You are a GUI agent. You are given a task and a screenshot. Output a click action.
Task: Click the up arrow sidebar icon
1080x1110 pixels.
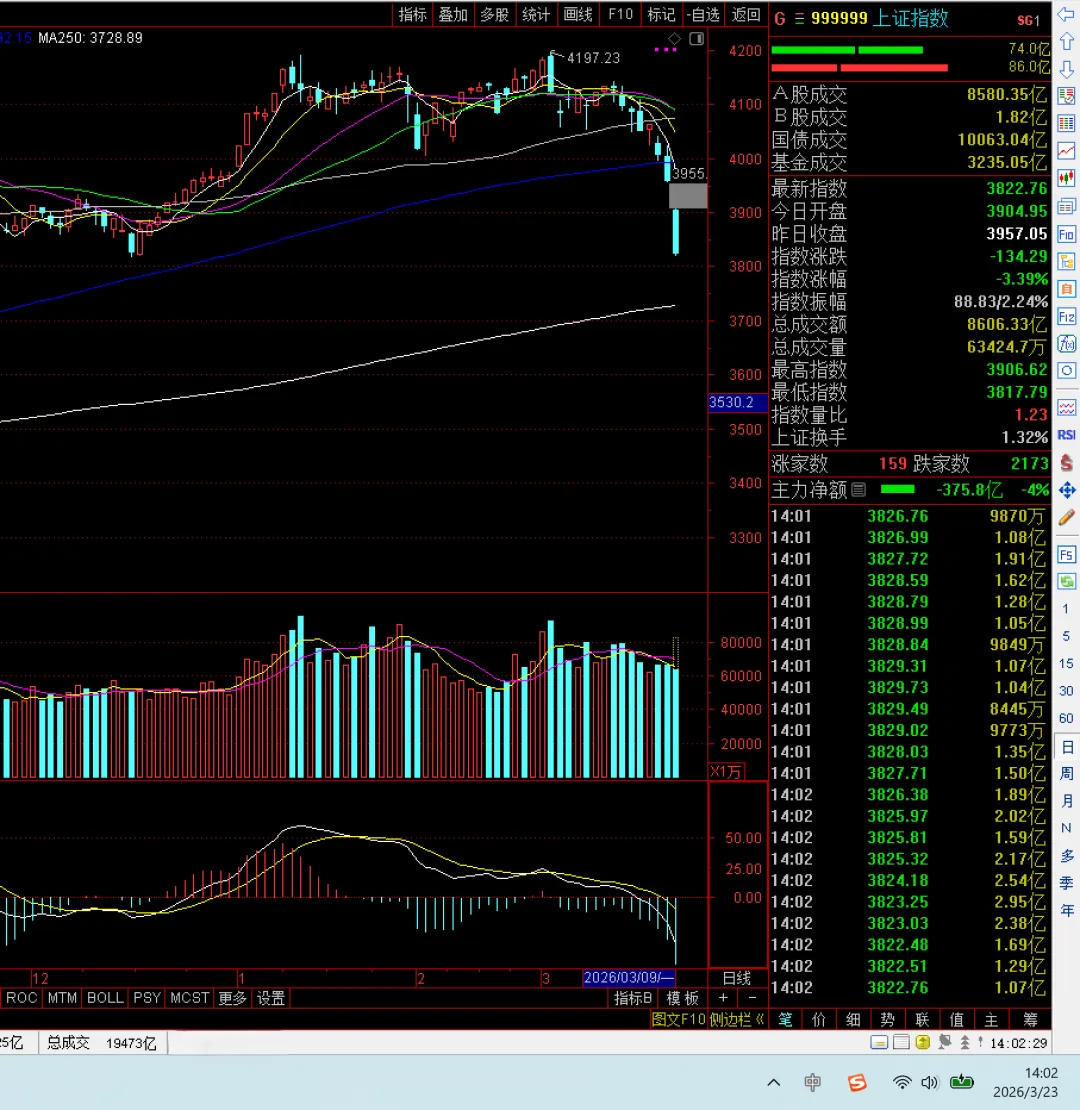click(1066, 42)
